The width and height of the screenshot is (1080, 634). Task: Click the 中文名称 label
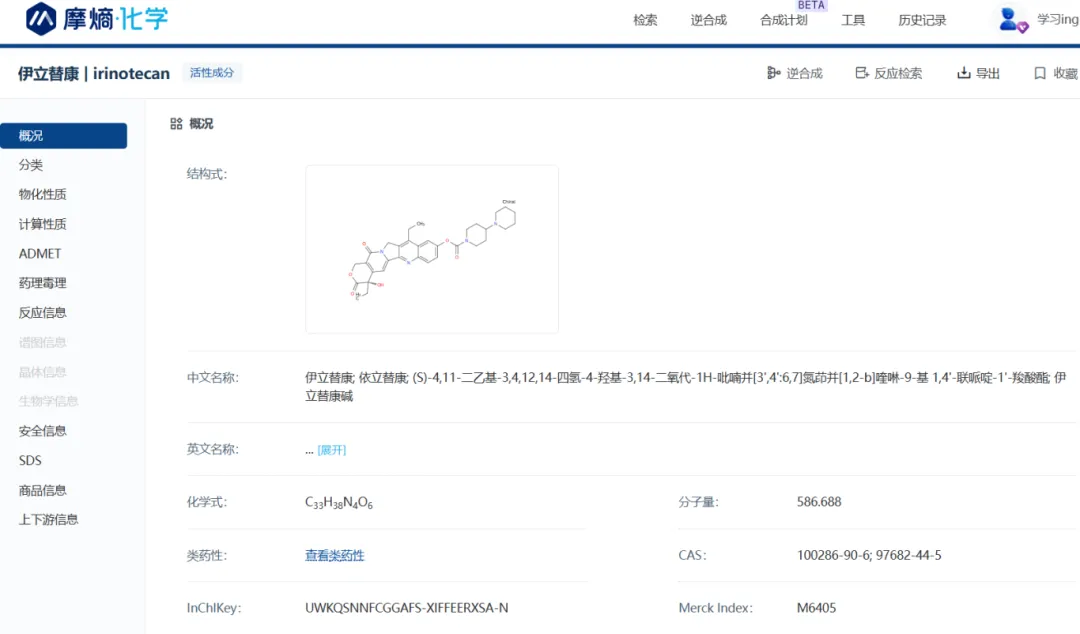213,378
